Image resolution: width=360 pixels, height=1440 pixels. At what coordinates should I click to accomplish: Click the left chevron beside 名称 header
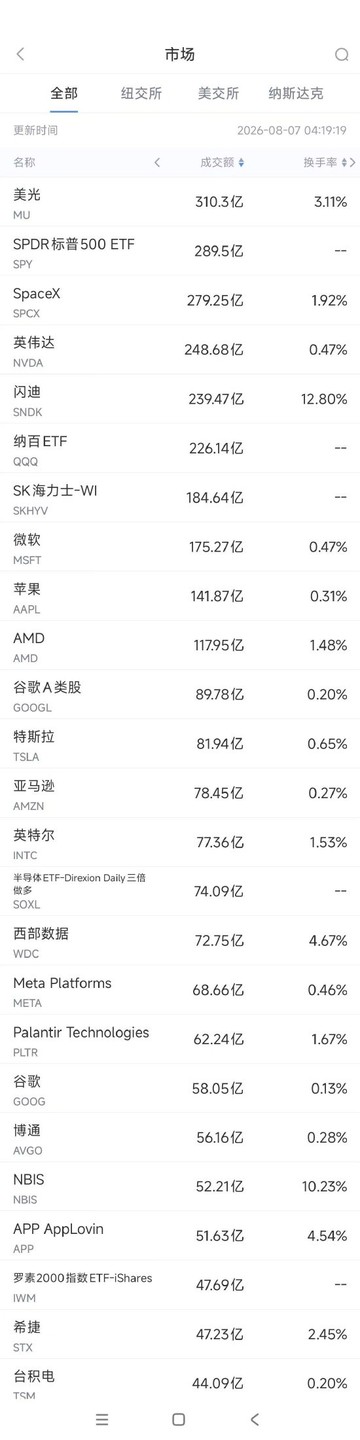click(157, 162)
